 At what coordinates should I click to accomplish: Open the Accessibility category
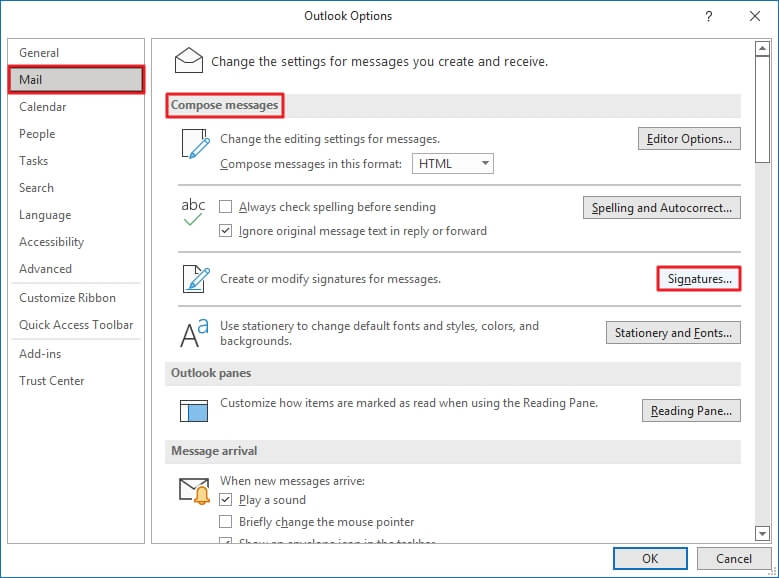click(x=76, y=242)
